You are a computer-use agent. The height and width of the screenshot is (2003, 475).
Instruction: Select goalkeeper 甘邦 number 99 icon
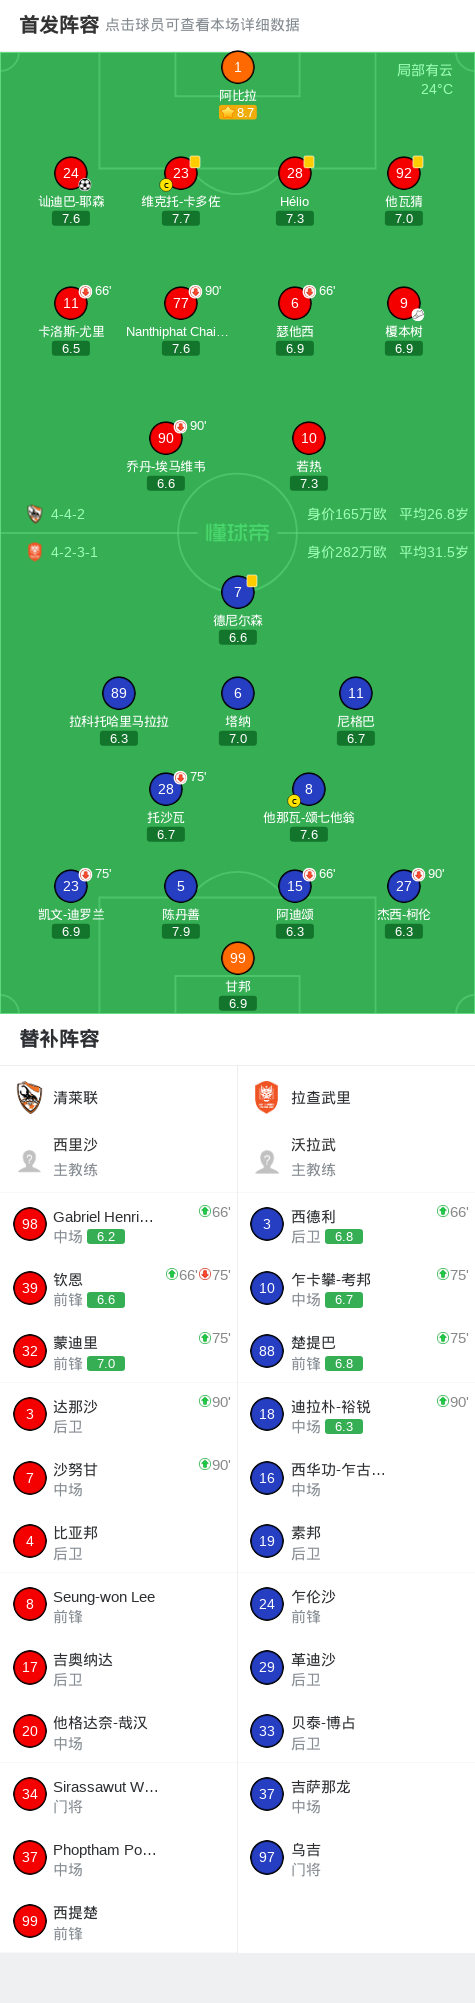pyautogui.click(x=238, y=958)
